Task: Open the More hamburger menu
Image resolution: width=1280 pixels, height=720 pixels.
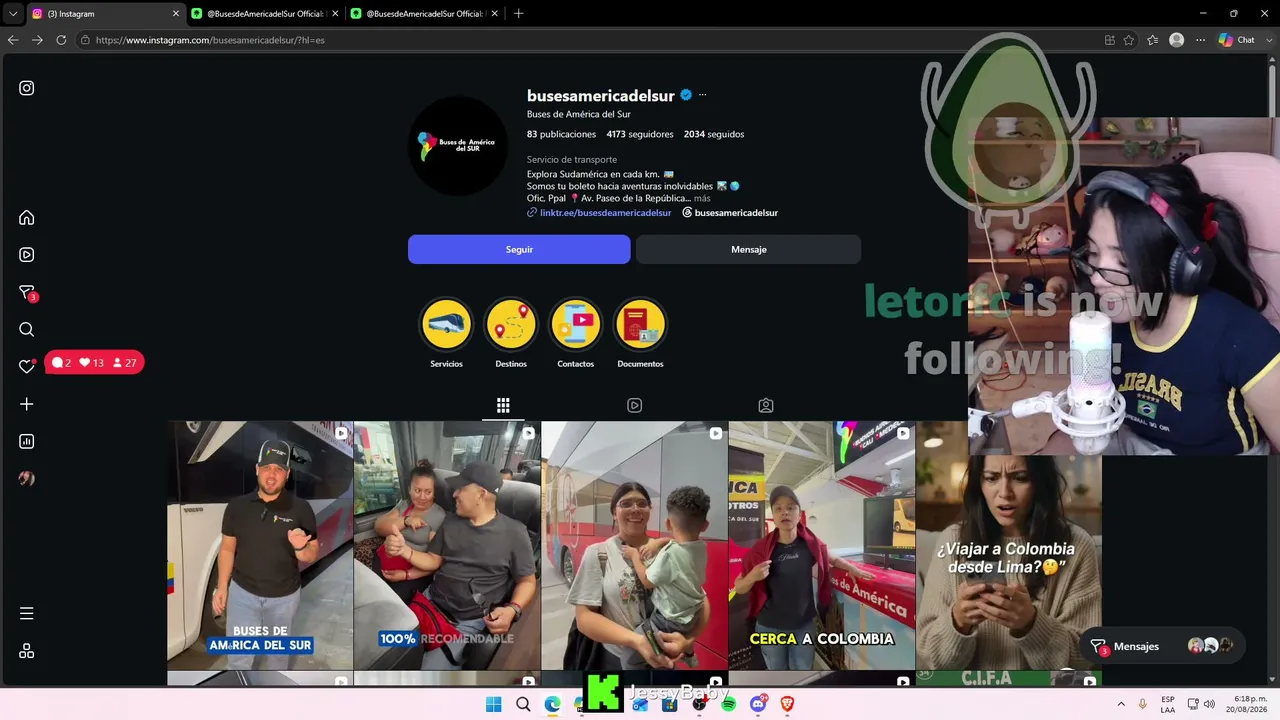Action: coord(27,613)
